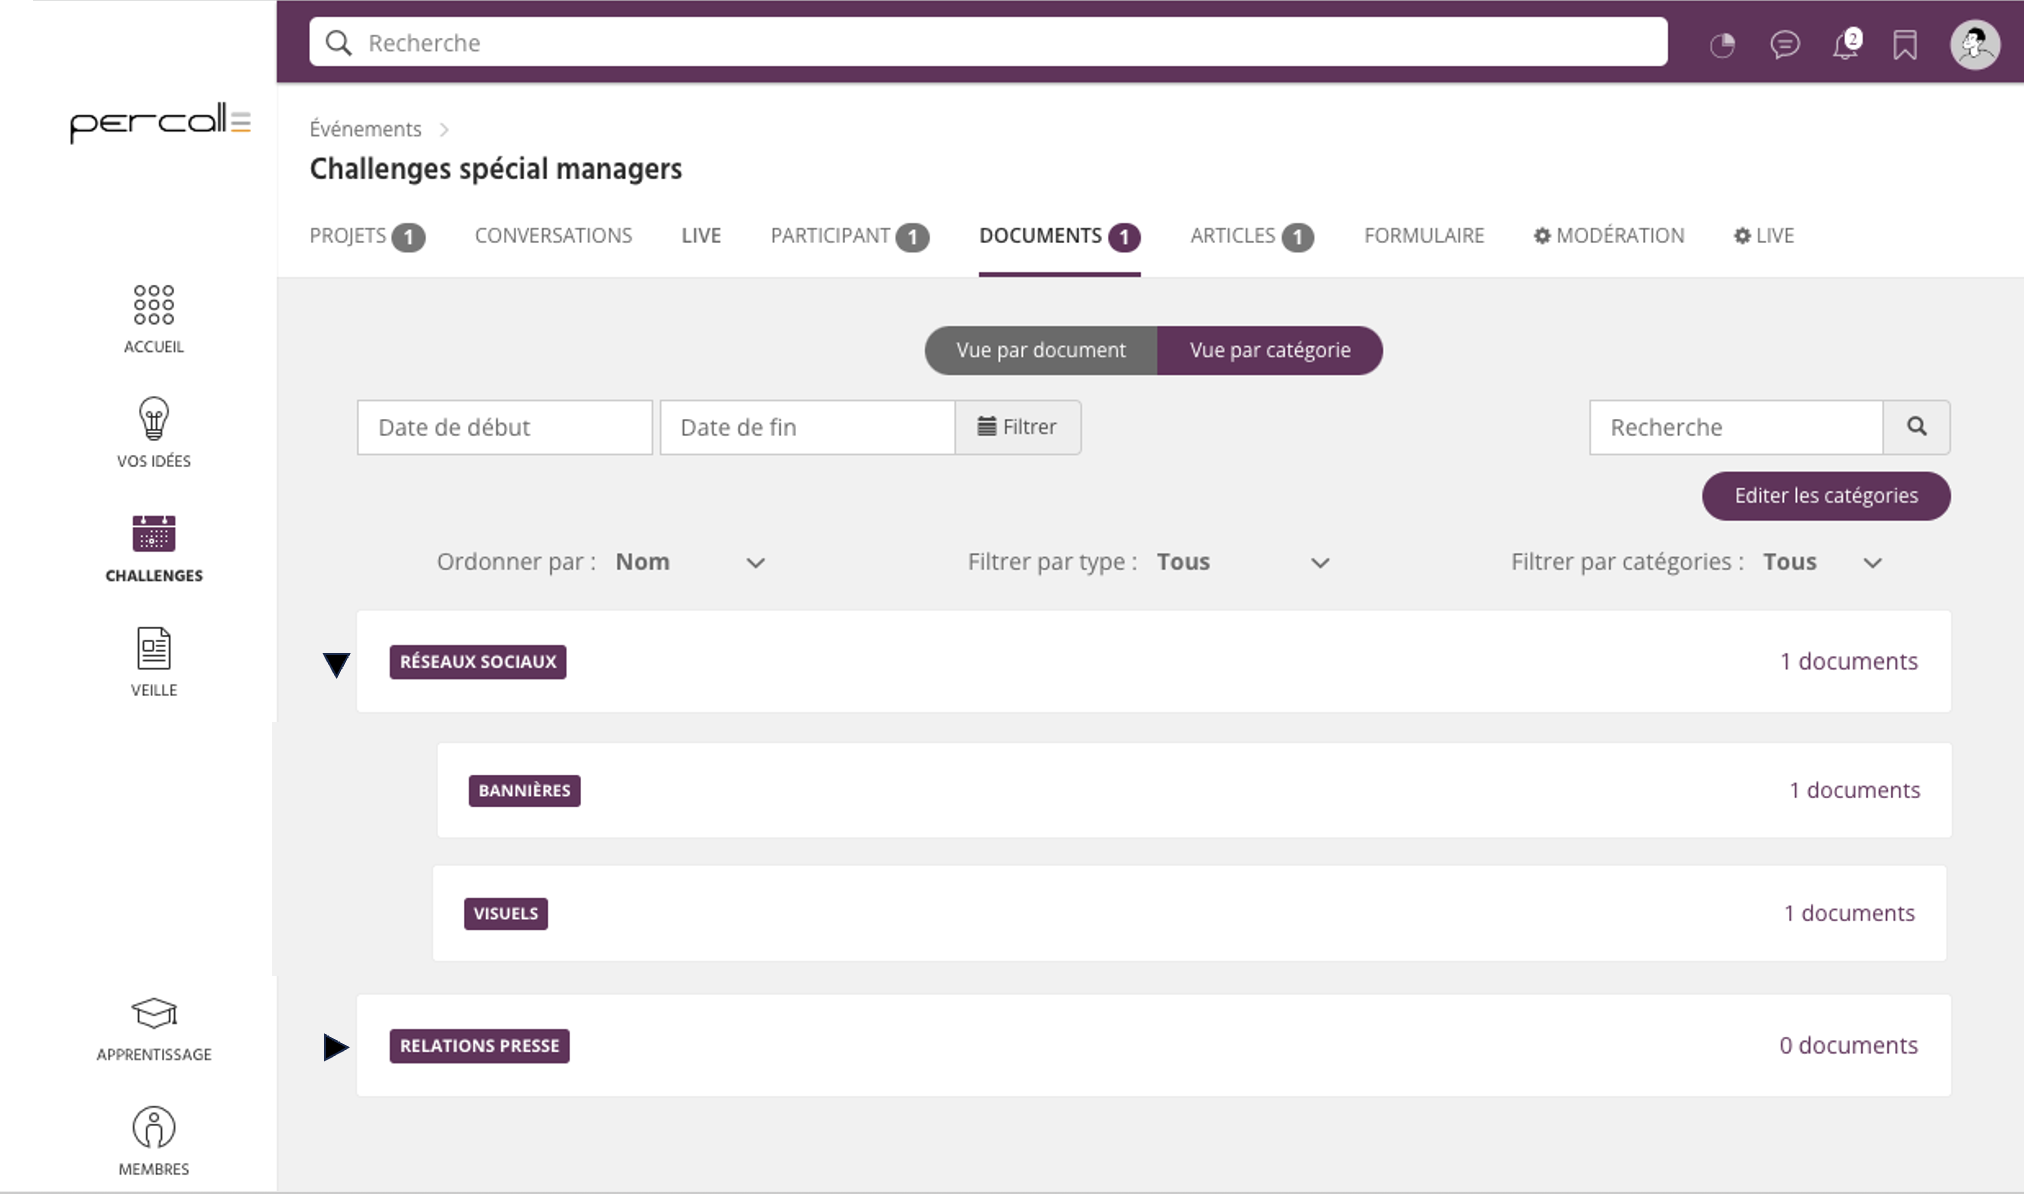Screen dimensions: 2024x1194
Task: Click the notifications bell icon
Action: [1845, 45]
